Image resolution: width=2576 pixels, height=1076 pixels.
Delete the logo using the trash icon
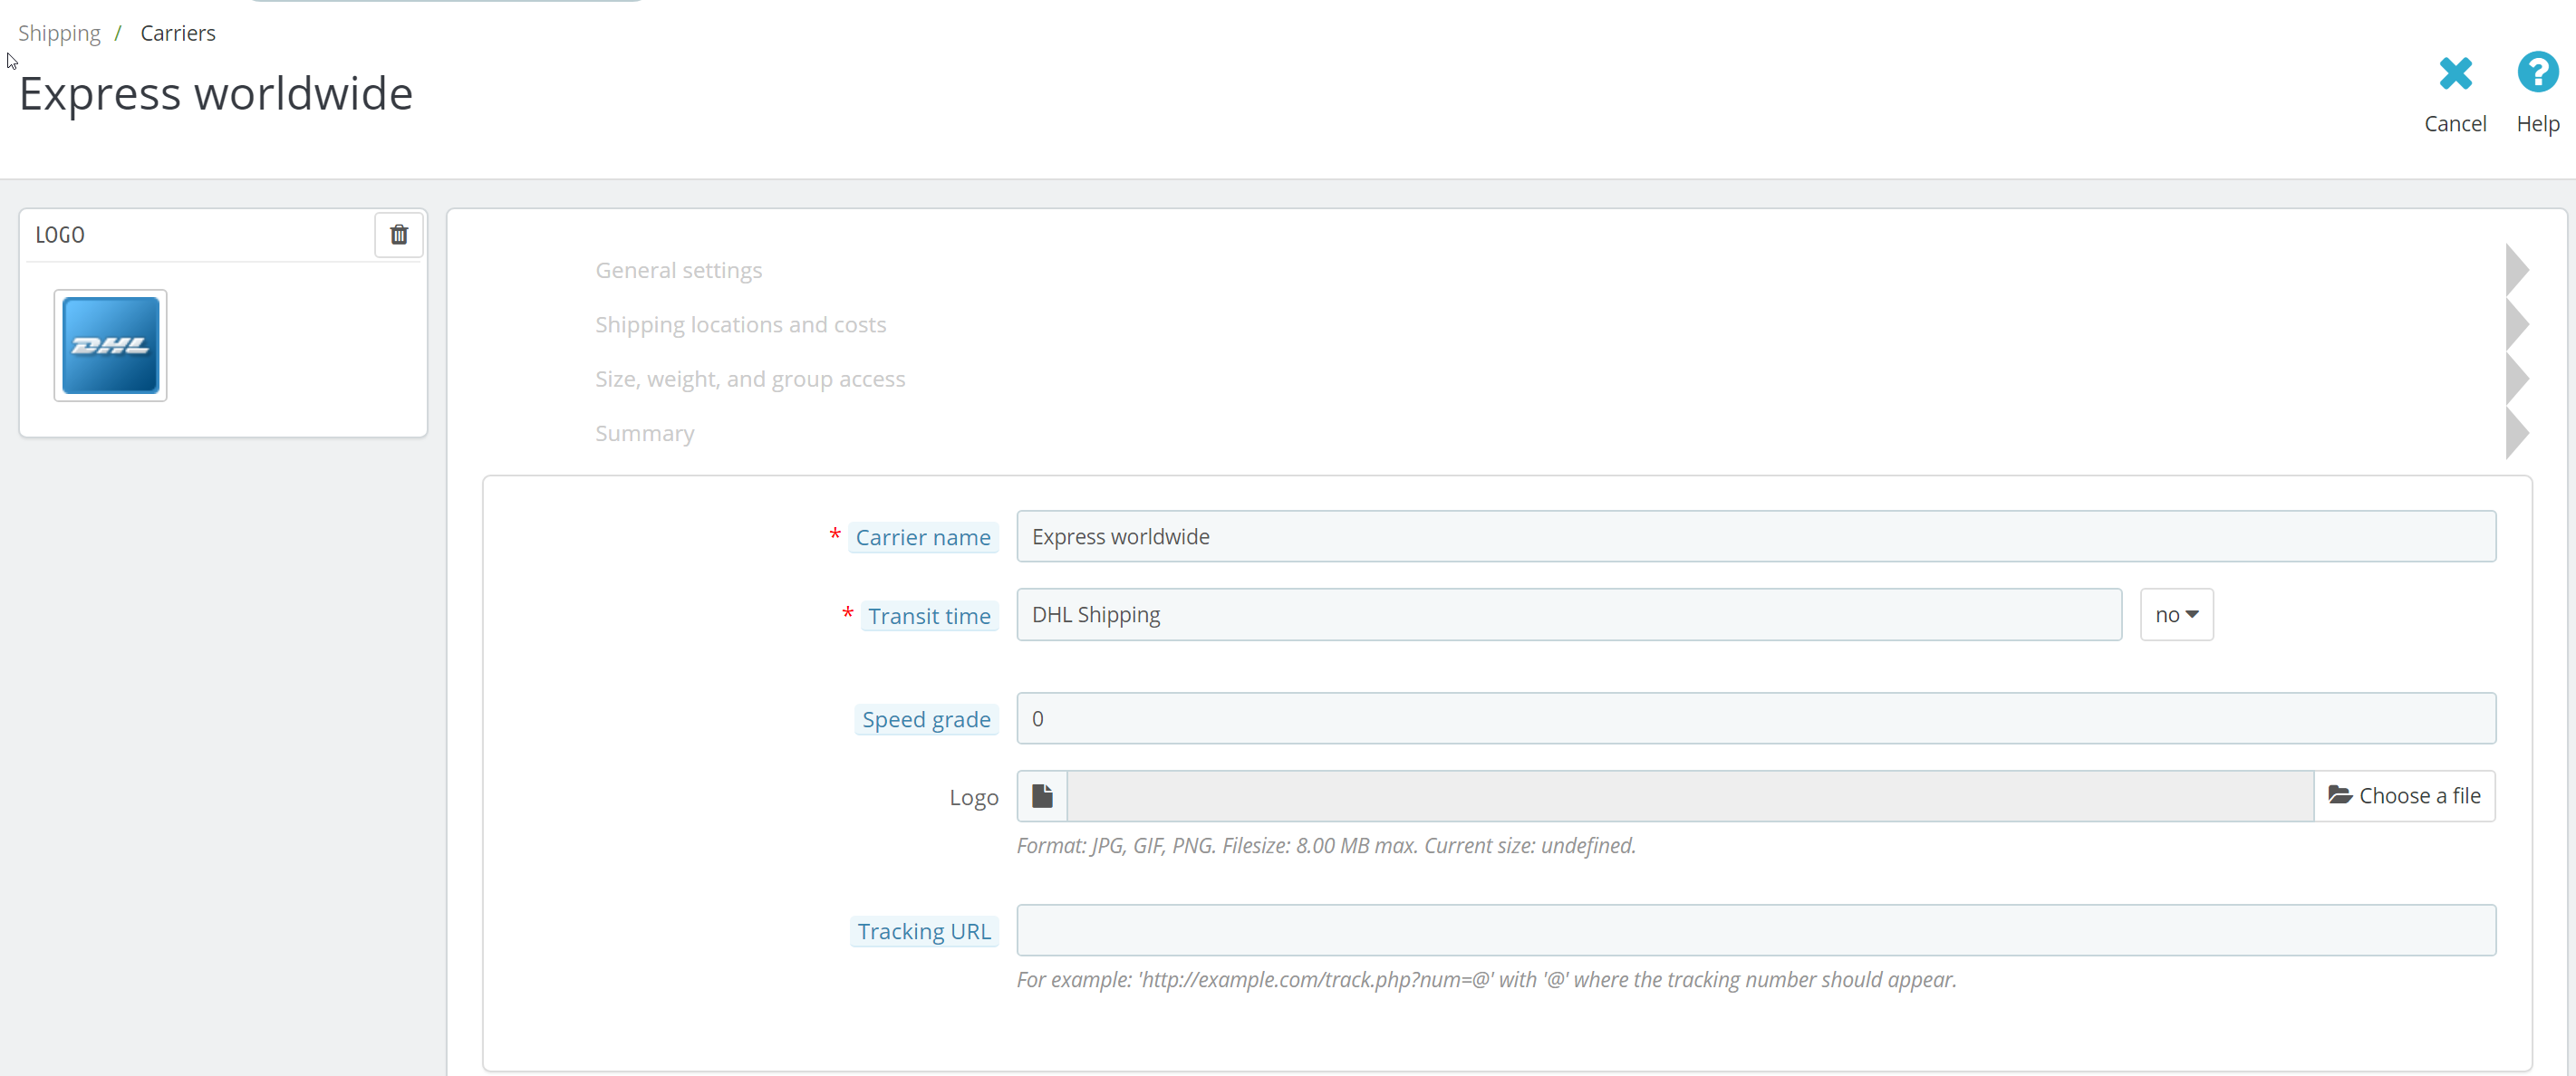pyautogui.click(x=398, y=235)
